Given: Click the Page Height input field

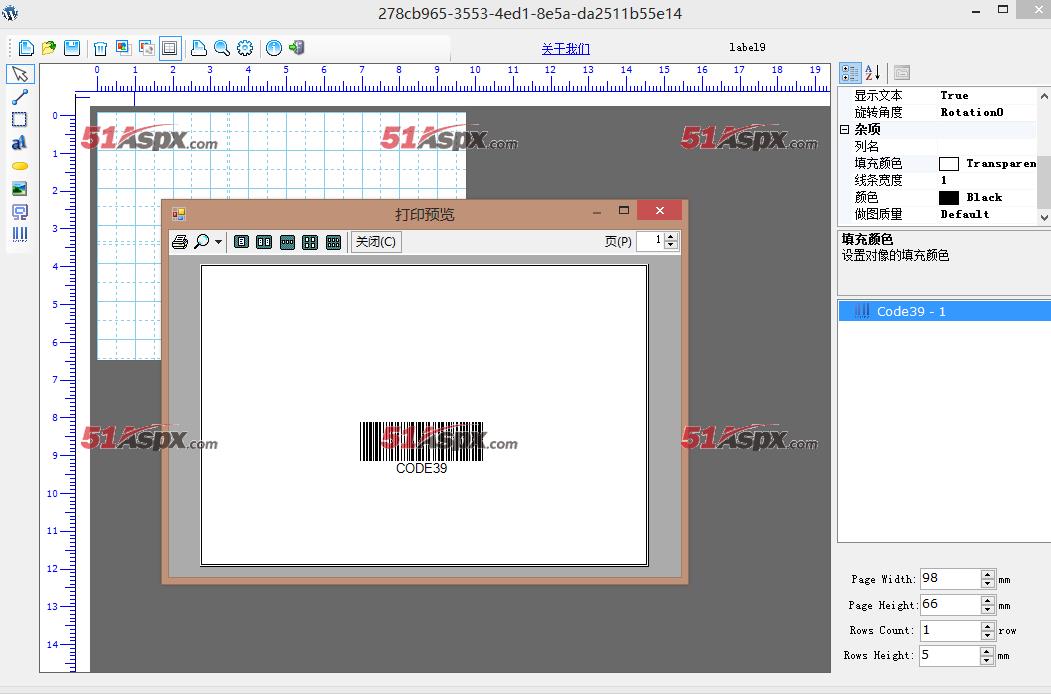Looking at the screenshot, I should [x=950, y=605].
